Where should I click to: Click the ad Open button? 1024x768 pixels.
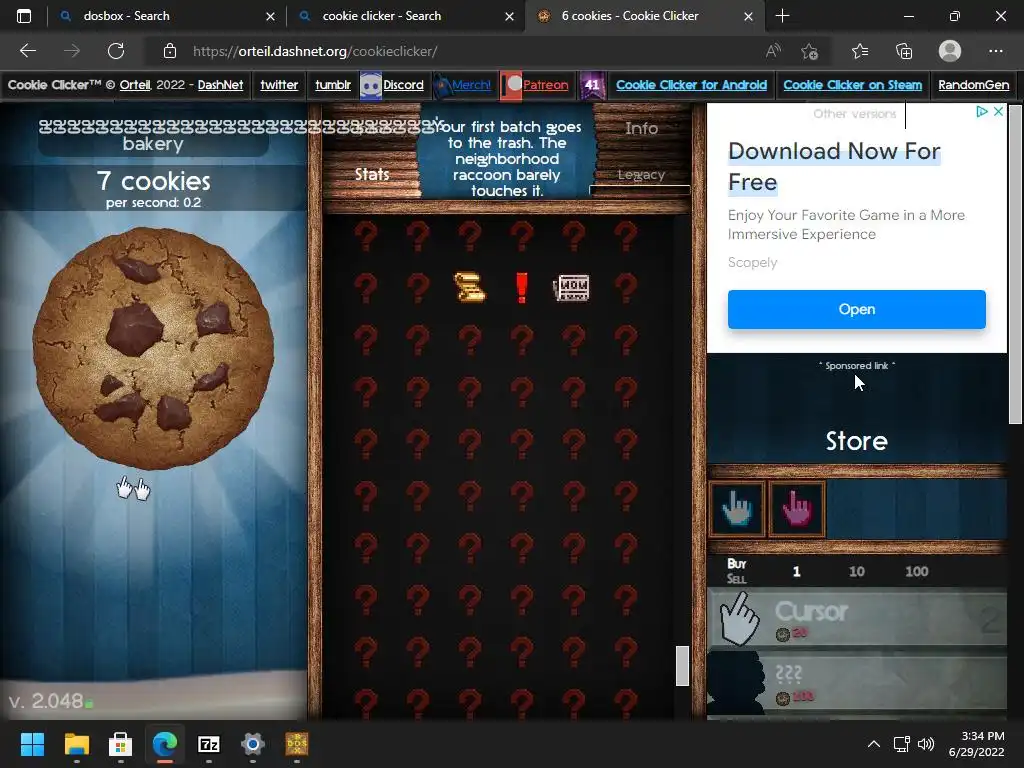tap(857, 310)
